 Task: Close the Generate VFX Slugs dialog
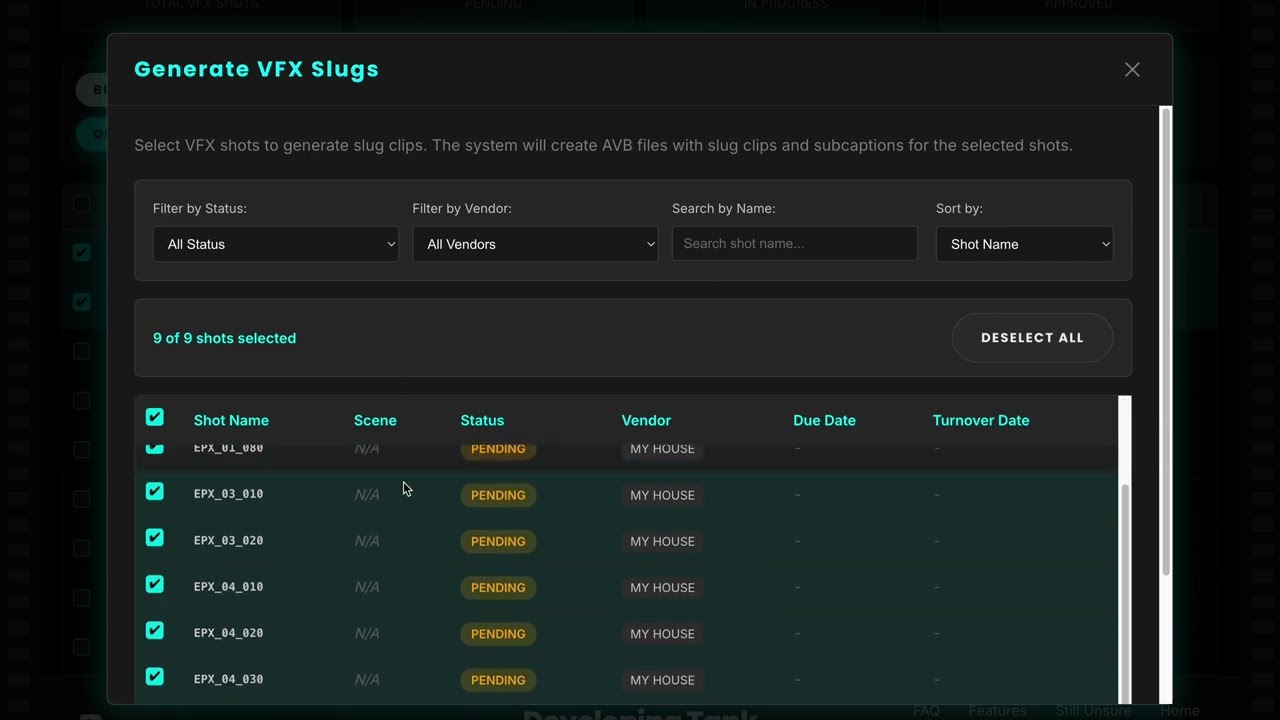point(1132,69)
